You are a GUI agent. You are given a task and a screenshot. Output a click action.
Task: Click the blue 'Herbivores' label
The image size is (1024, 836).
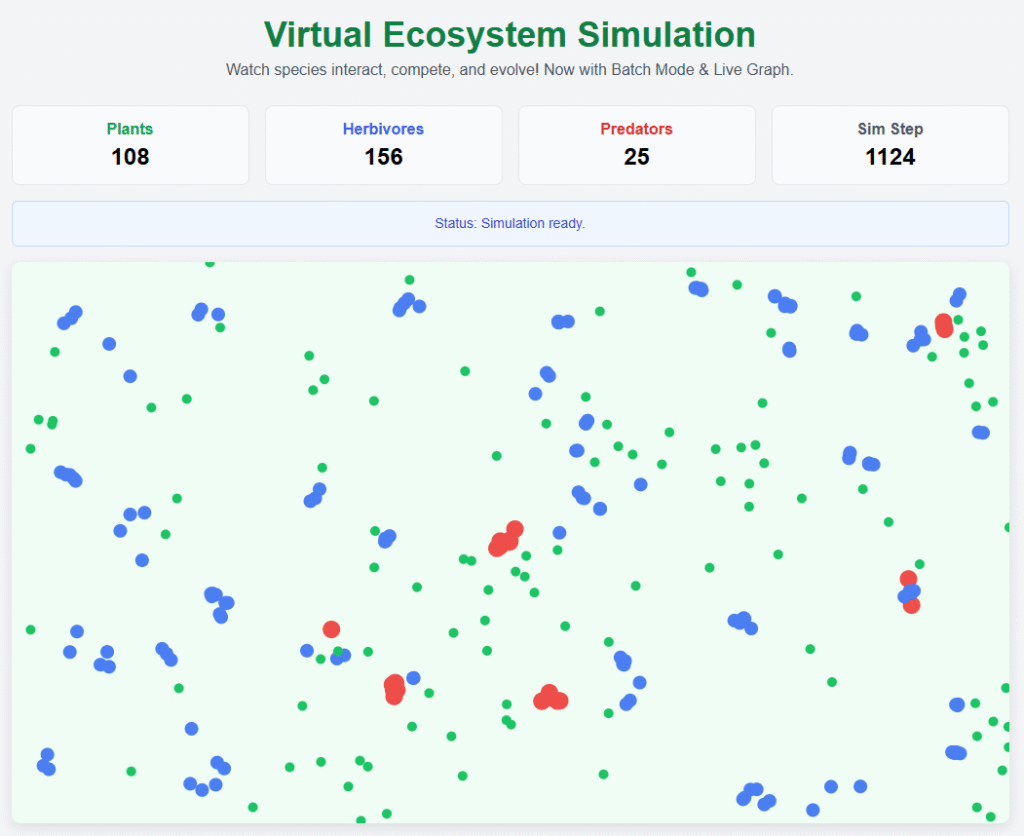(383, 129)
